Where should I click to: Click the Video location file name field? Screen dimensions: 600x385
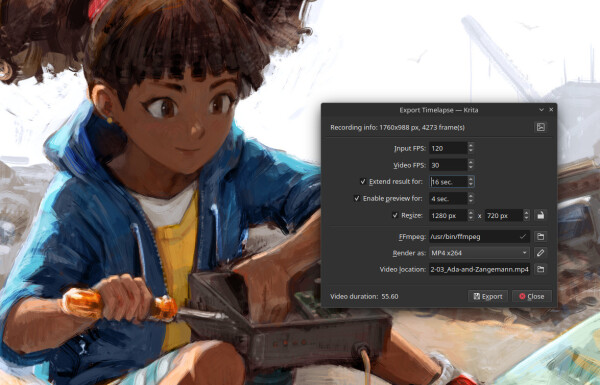click(x=479, y=269)
